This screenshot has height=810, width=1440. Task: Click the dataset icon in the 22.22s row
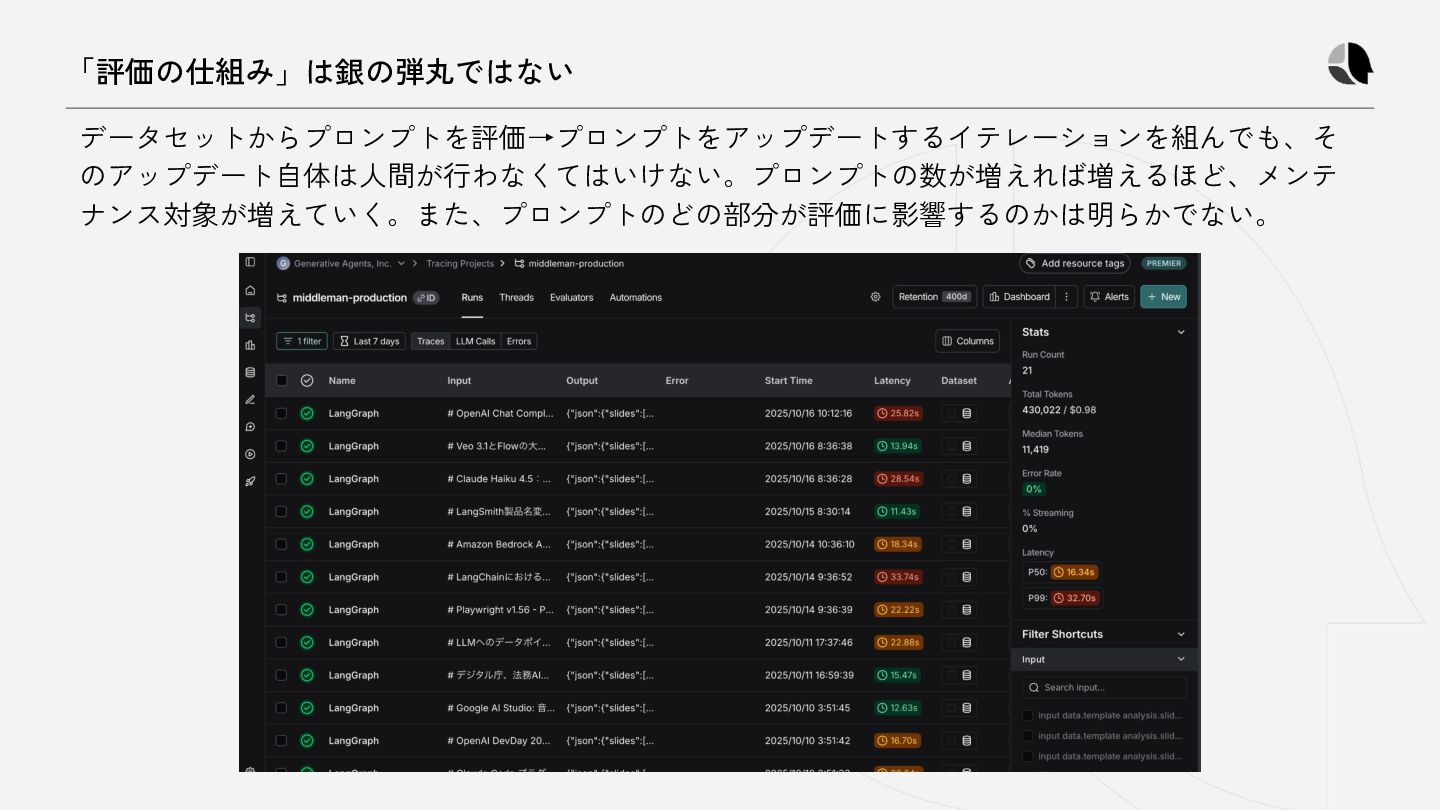pyautogui.click(x=967, y=610)
